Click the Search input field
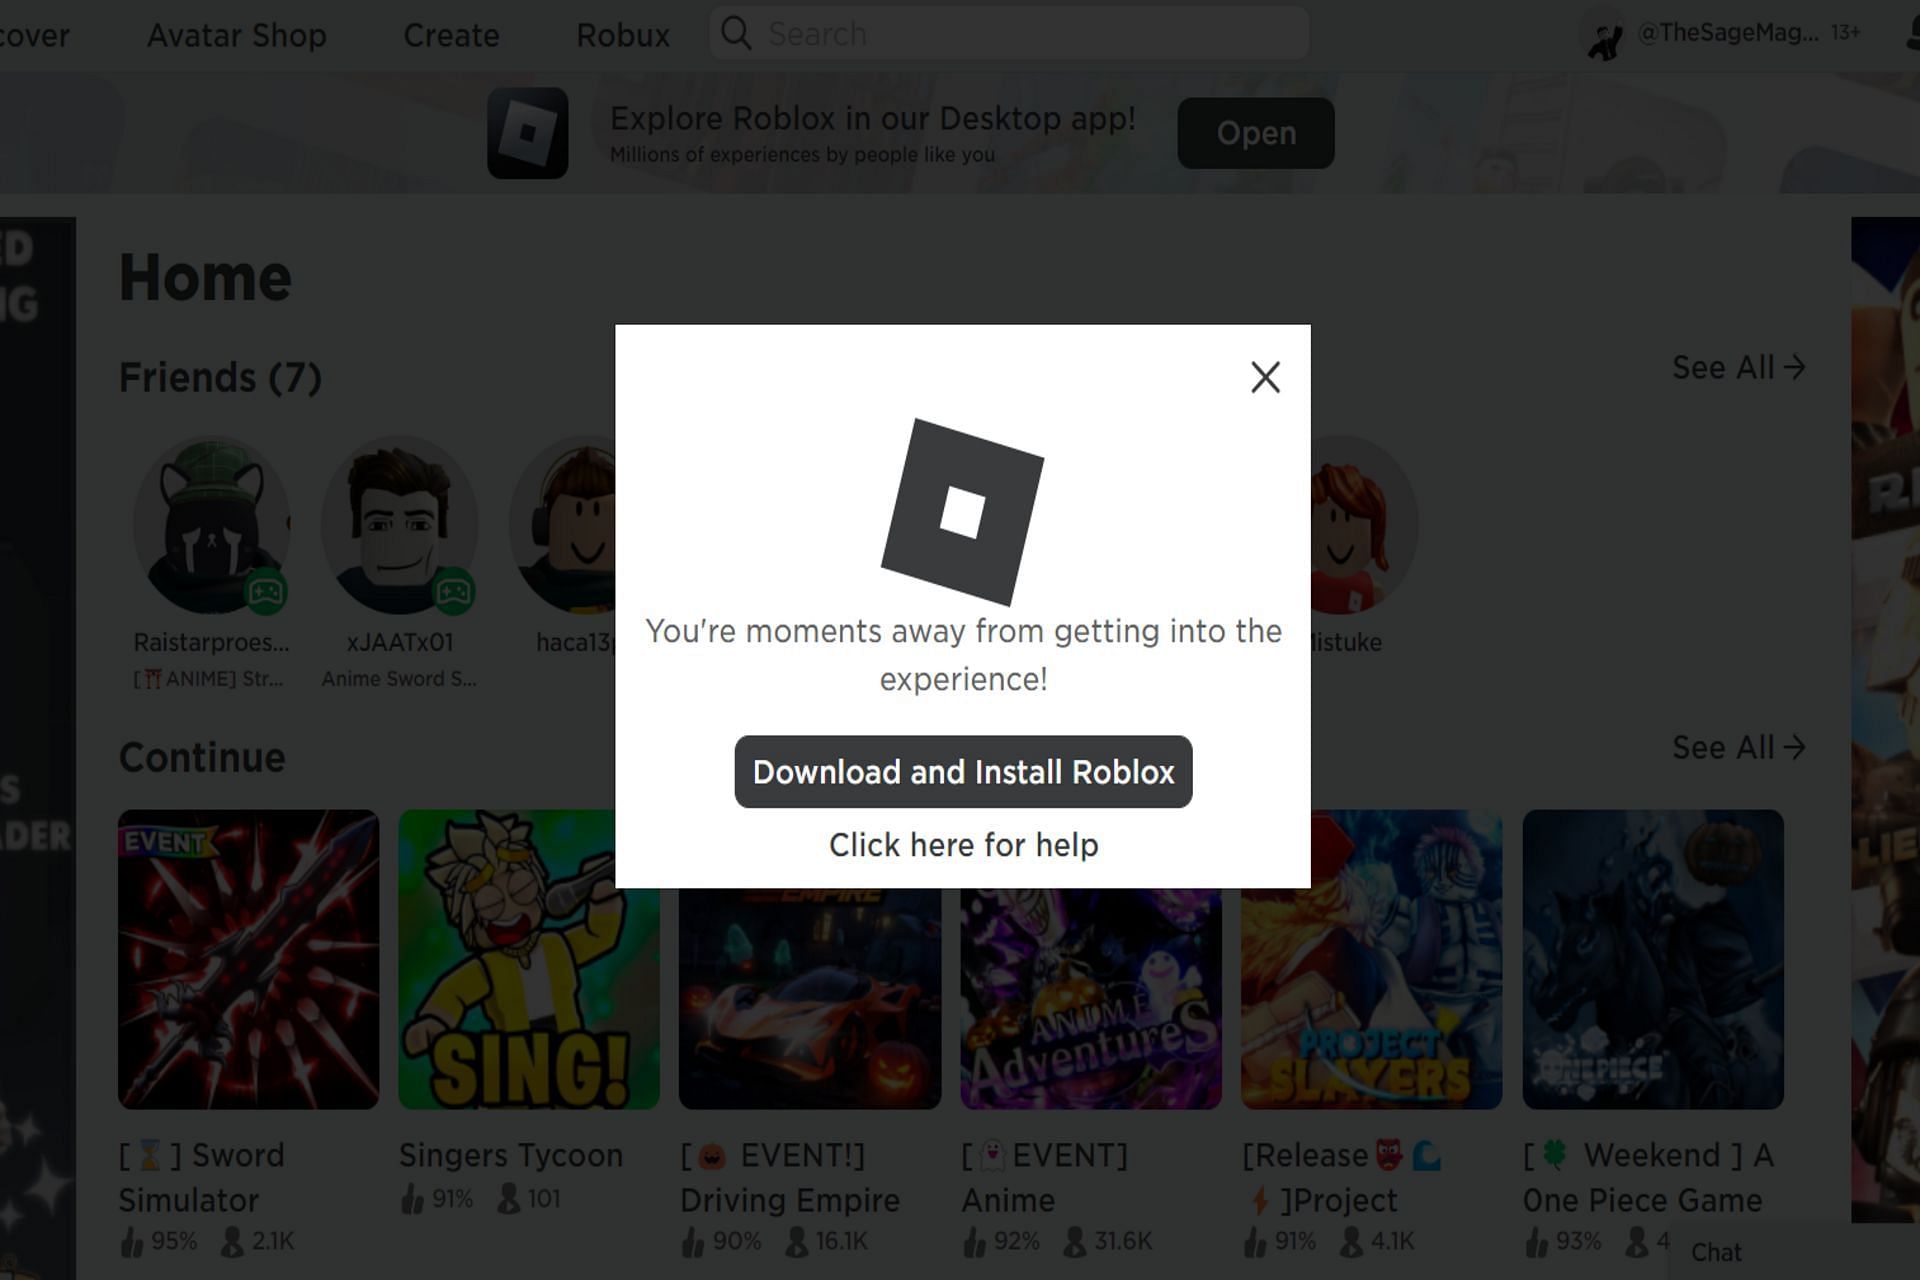This screenshot has width=1920, height=1280. point(1010,33)
